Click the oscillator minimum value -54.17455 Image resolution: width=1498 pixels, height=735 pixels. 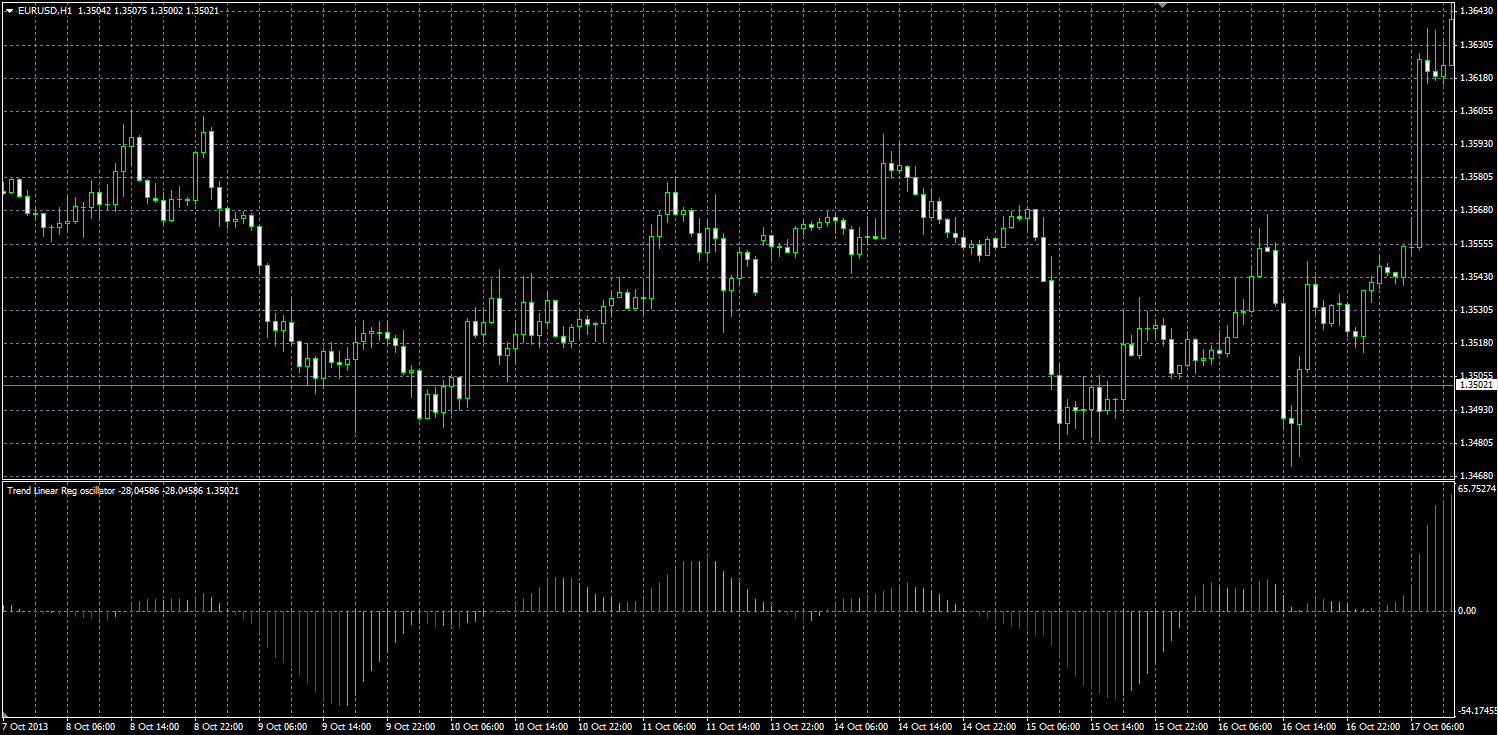(x=1477, y=710)
